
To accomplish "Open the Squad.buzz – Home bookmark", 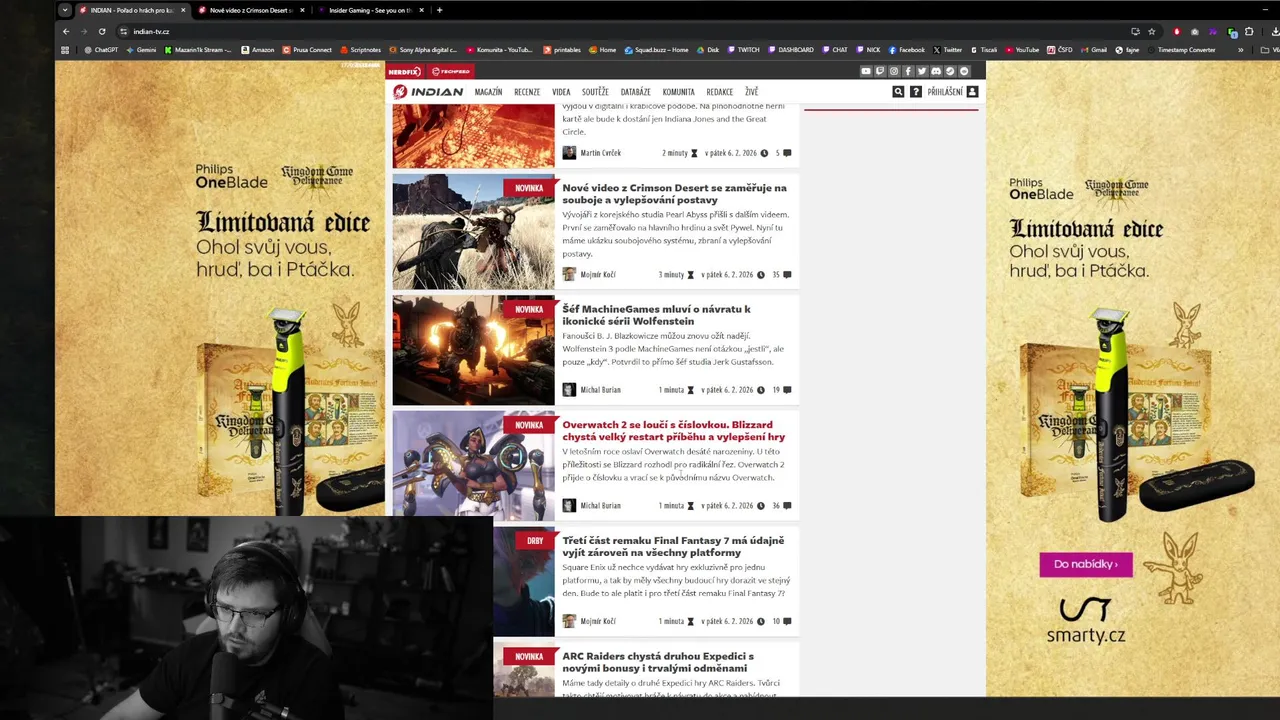I will (656, 50).
